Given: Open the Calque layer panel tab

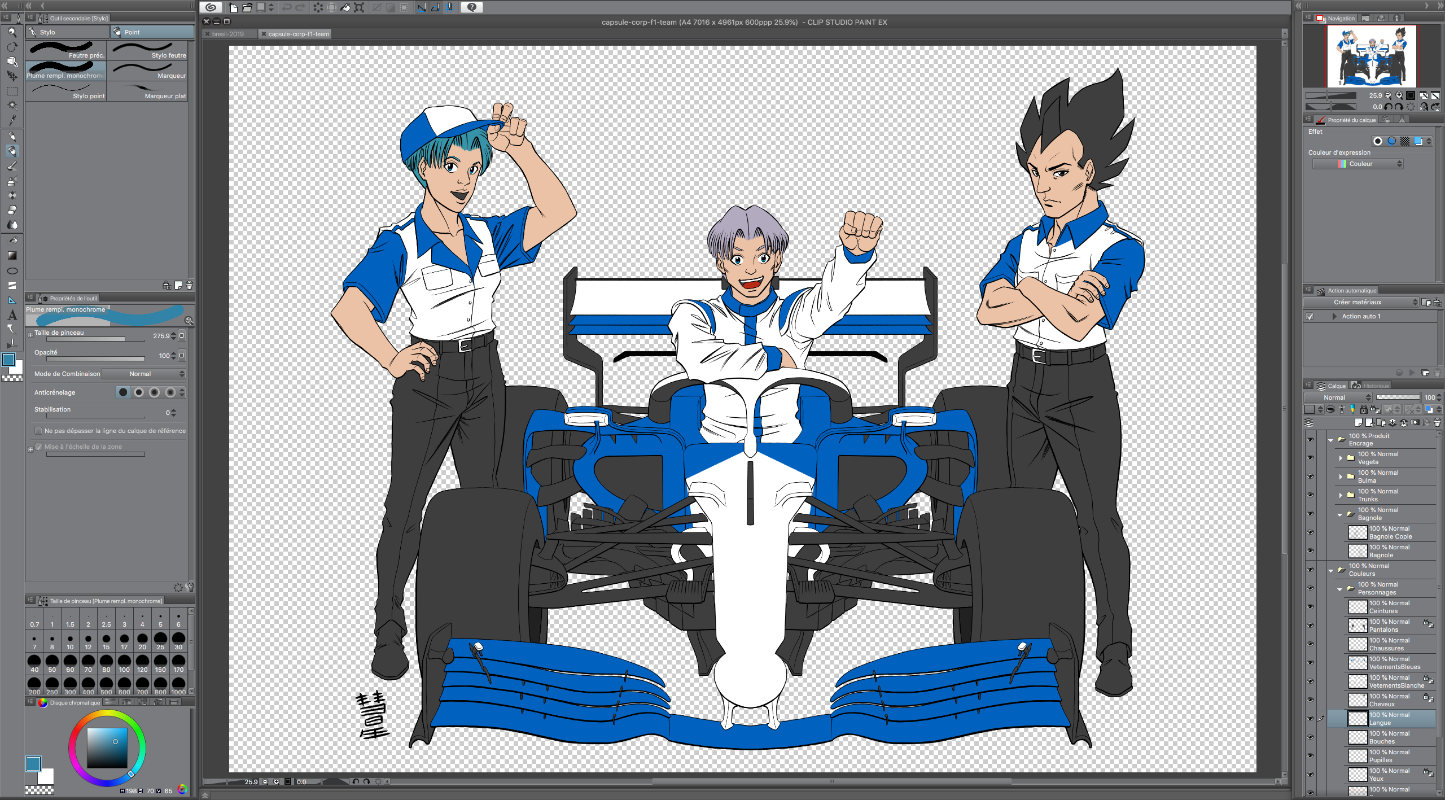Looking at the screenshot, I should 1330,384.
